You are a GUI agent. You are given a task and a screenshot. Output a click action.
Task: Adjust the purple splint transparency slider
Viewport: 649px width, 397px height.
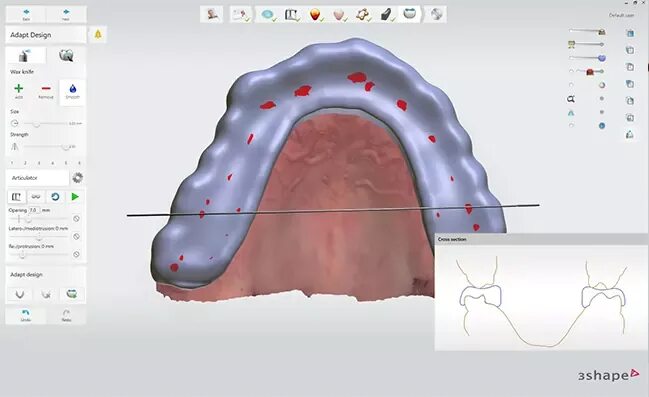tap(602, 58)
